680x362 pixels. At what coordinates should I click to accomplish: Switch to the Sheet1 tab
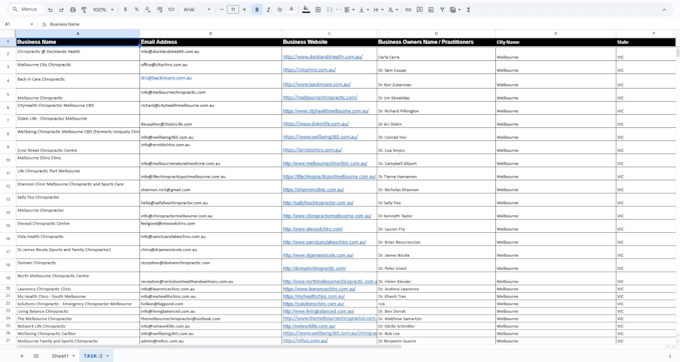60,356
